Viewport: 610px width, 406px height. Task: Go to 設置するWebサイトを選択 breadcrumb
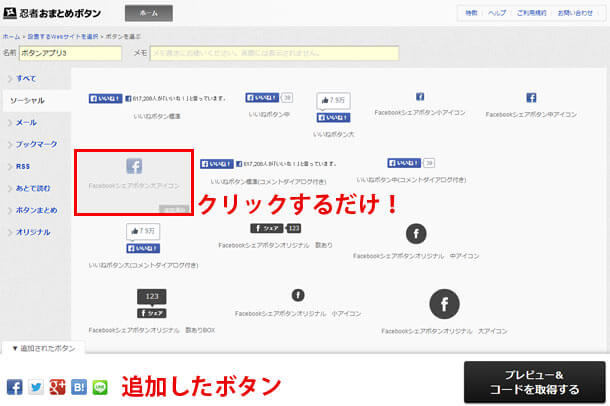[x=63, y=37]
